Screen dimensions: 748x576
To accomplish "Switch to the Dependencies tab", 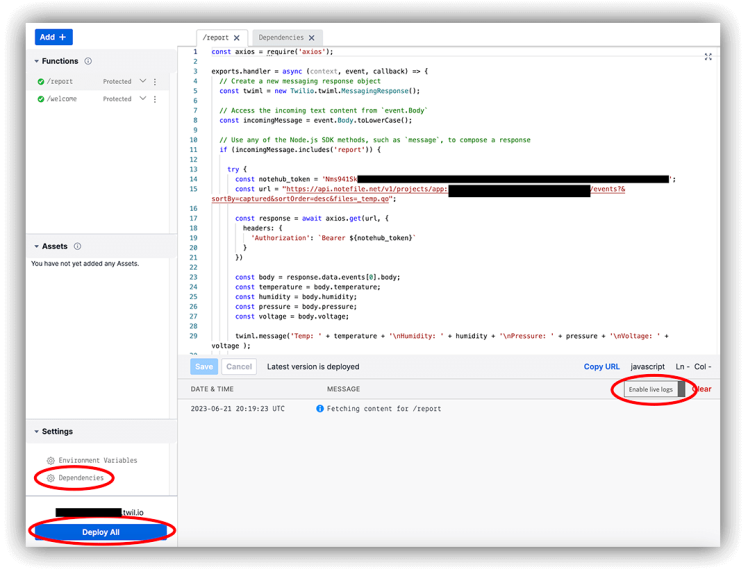I will point(281,38).
